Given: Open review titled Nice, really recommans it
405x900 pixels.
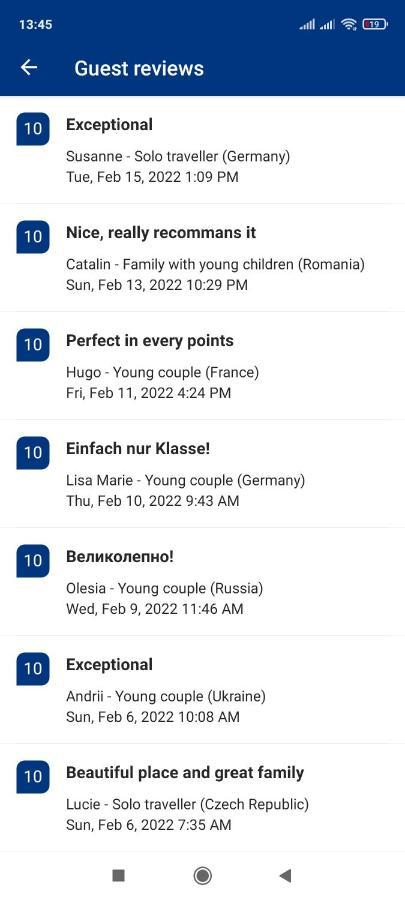Looking at the screenshot, I should pos(202,258).
